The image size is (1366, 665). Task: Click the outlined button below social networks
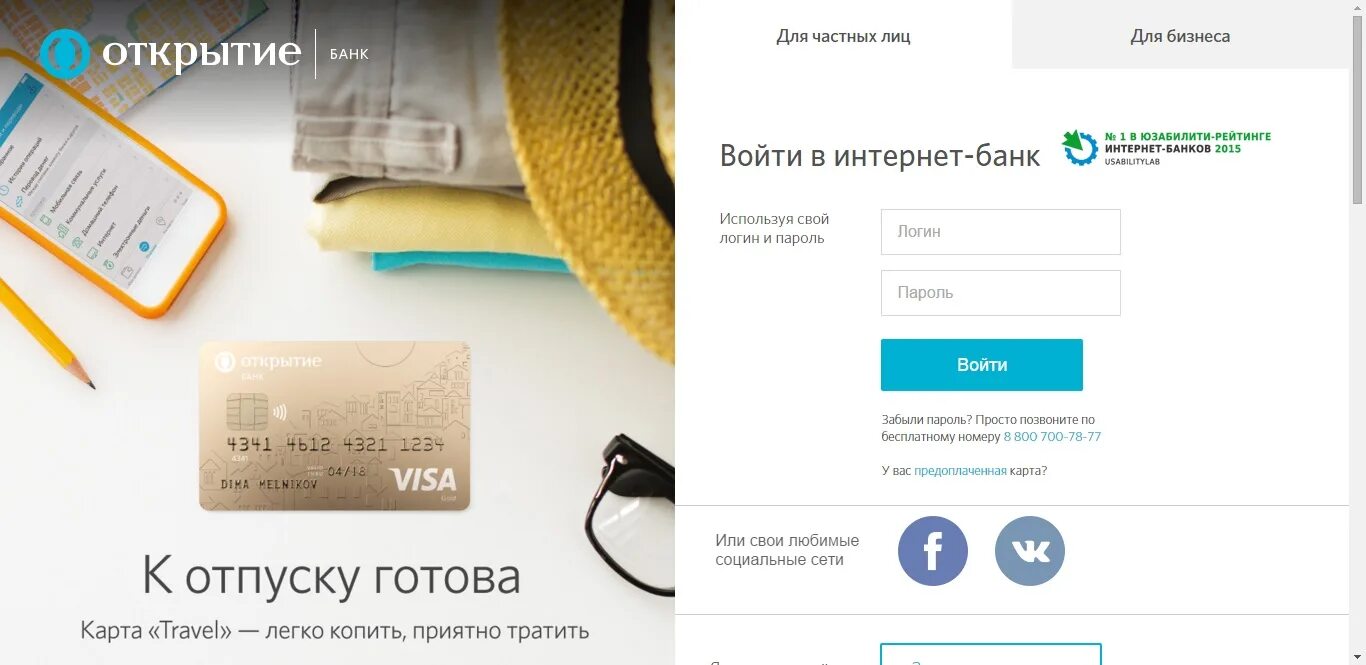coord(990,654)
